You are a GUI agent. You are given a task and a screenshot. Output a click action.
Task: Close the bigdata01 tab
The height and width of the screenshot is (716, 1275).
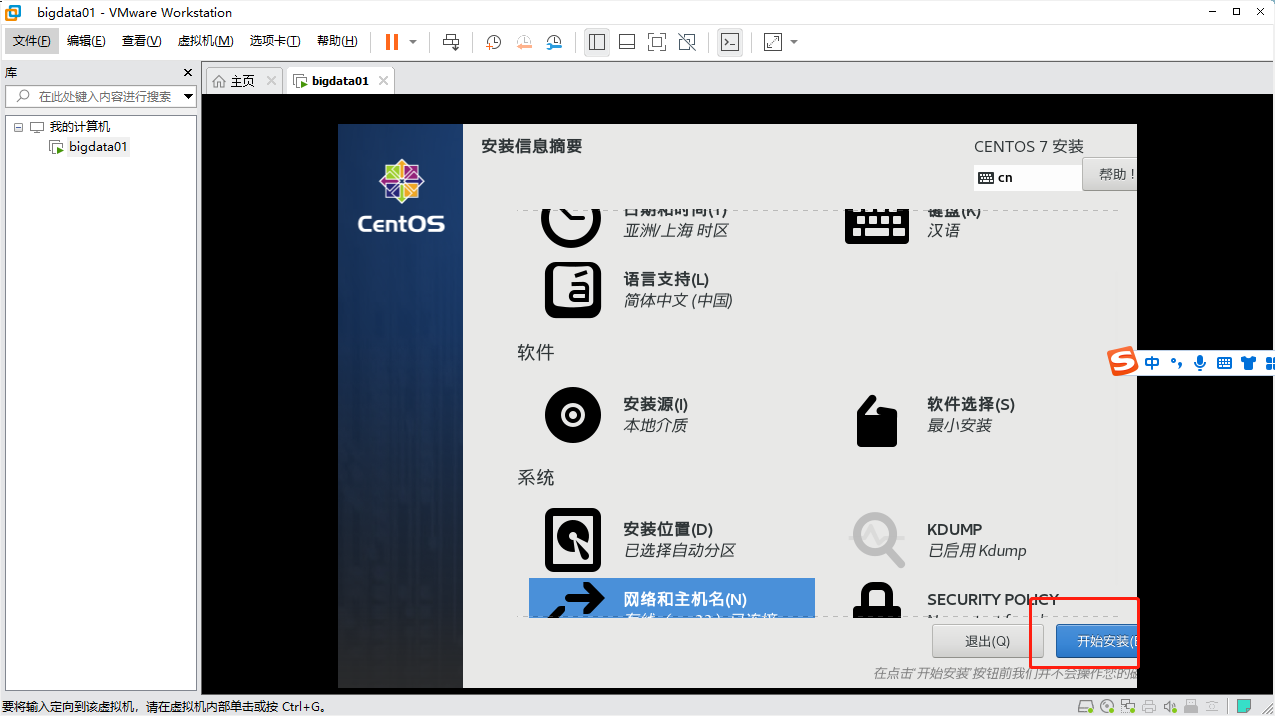pyautogui.click(x=383, y=81)
